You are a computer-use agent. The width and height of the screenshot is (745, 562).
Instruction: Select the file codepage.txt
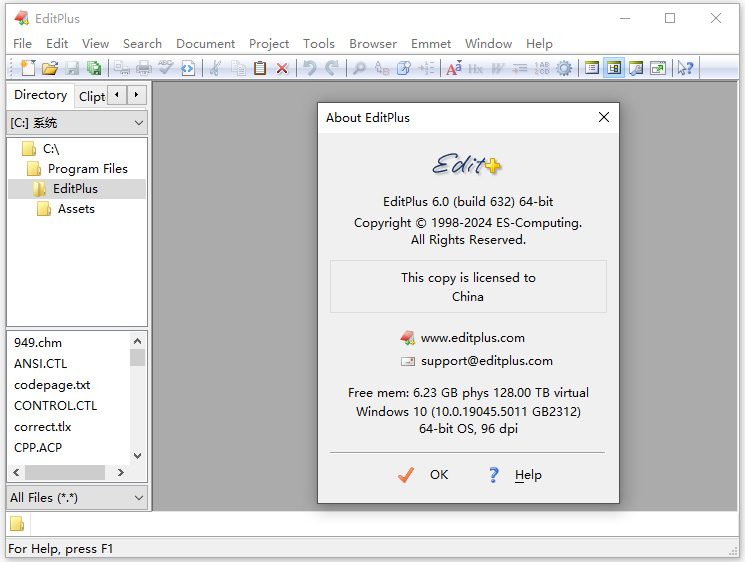coord(52,384)
